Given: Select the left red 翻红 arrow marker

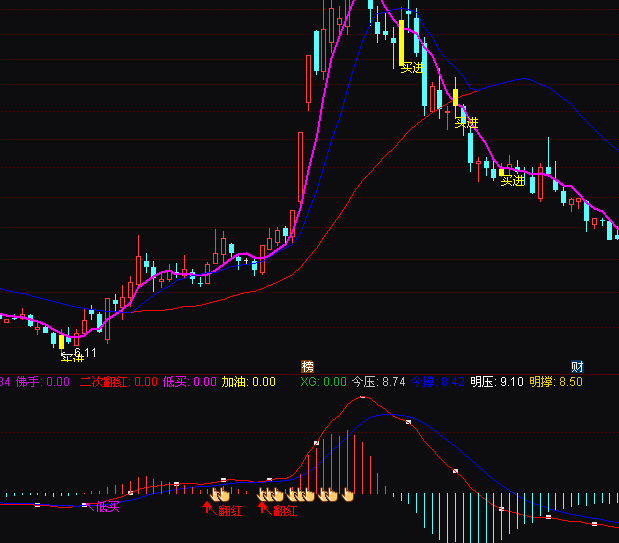Looking at the screenshot, I should click(208, 508).
